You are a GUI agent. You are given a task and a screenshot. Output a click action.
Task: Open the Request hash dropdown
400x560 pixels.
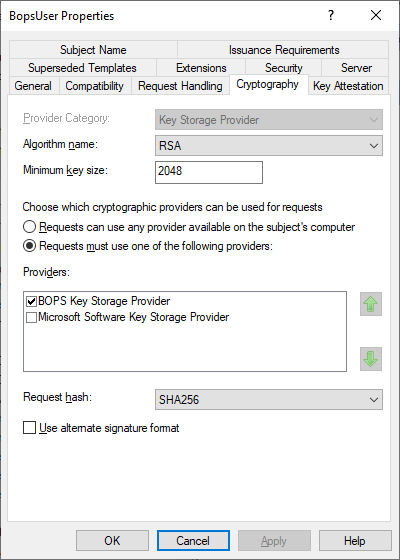click(x=269, y=399)
